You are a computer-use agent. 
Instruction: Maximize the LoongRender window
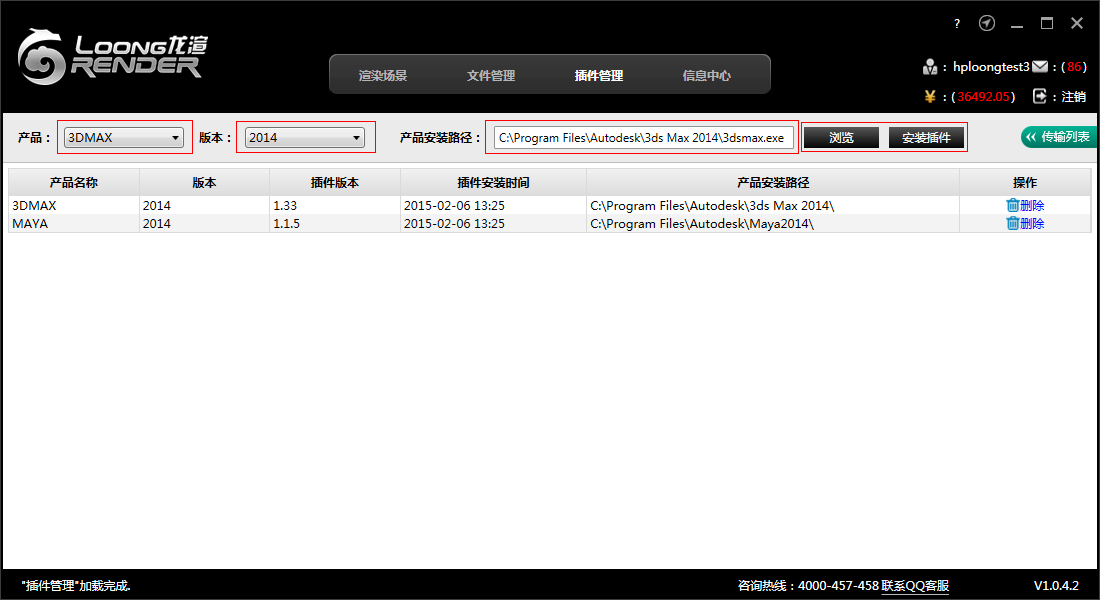1047,23
